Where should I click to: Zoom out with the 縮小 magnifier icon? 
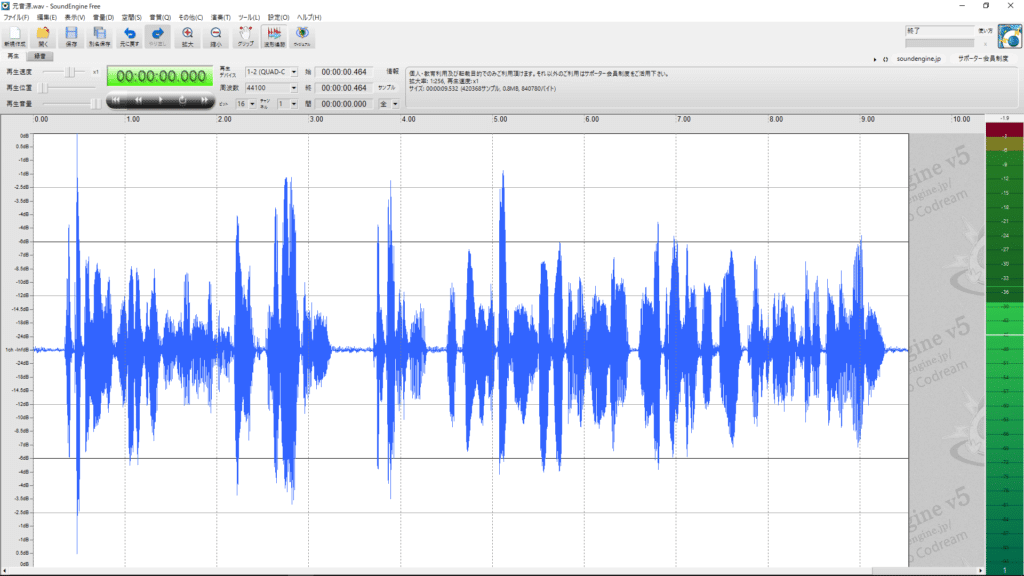[215, 36]
